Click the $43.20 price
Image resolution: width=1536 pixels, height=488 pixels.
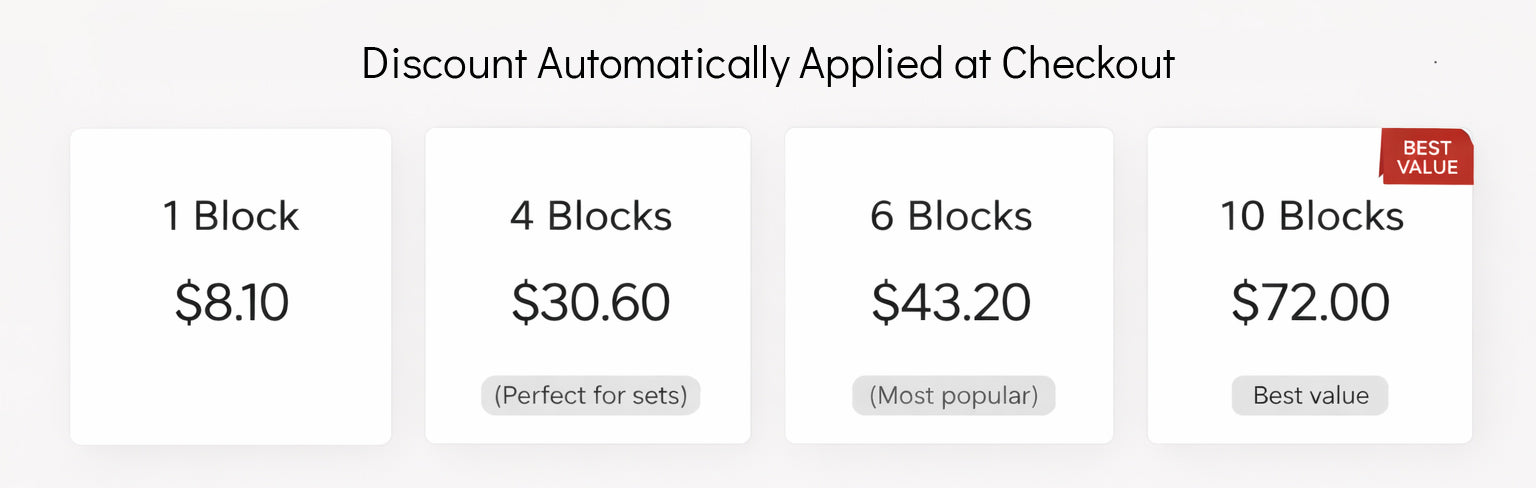(x=951, y=302)
